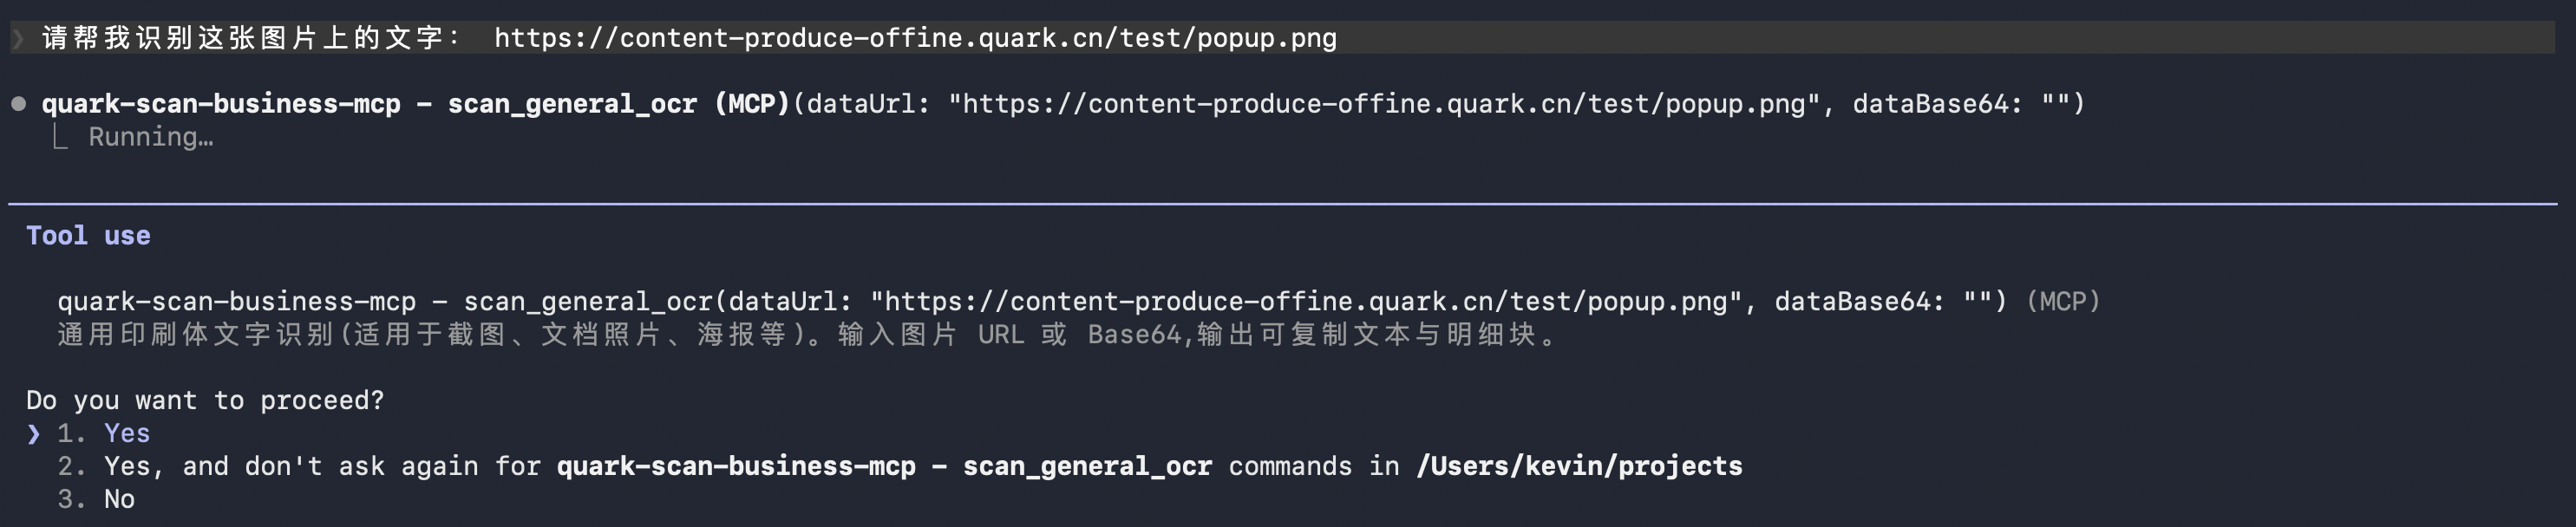Click the URL inside the bold MCP call
This screenshot has height=527, width=2576.
tap(1384, 104)
